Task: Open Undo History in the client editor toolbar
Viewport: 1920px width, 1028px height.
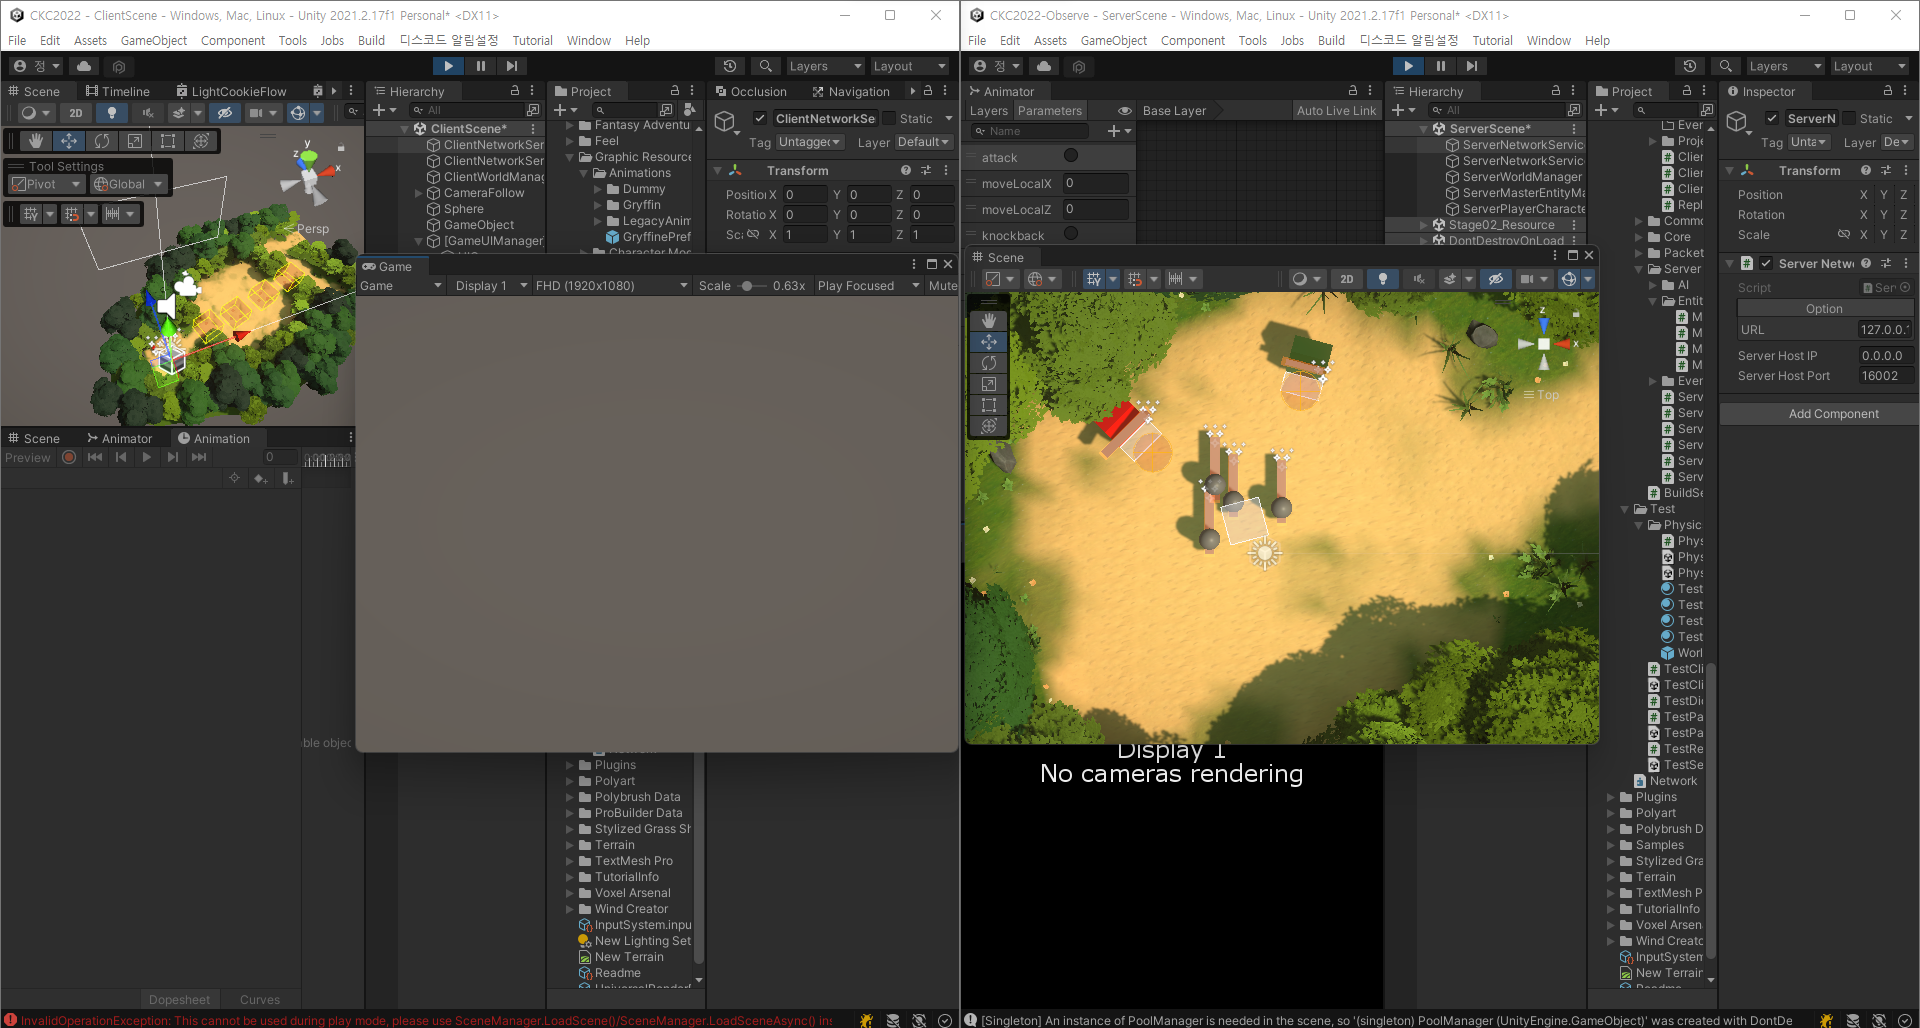Action: (x=730, y=66)
